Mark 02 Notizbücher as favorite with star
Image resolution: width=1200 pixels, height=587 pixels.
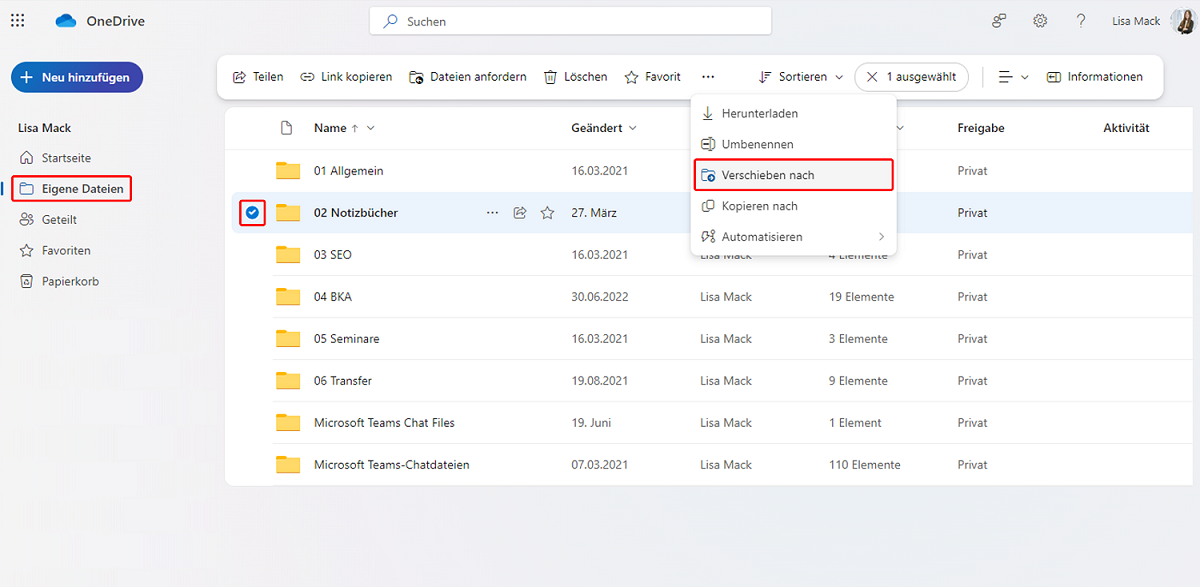pyautogui.click(x=547, y=213)
